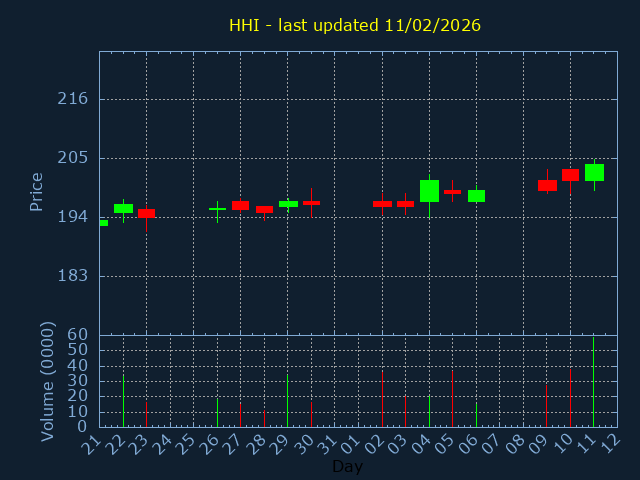Select the red volume bar on day 23
Viewport: 640px width, 480px height.
(146, 415)
